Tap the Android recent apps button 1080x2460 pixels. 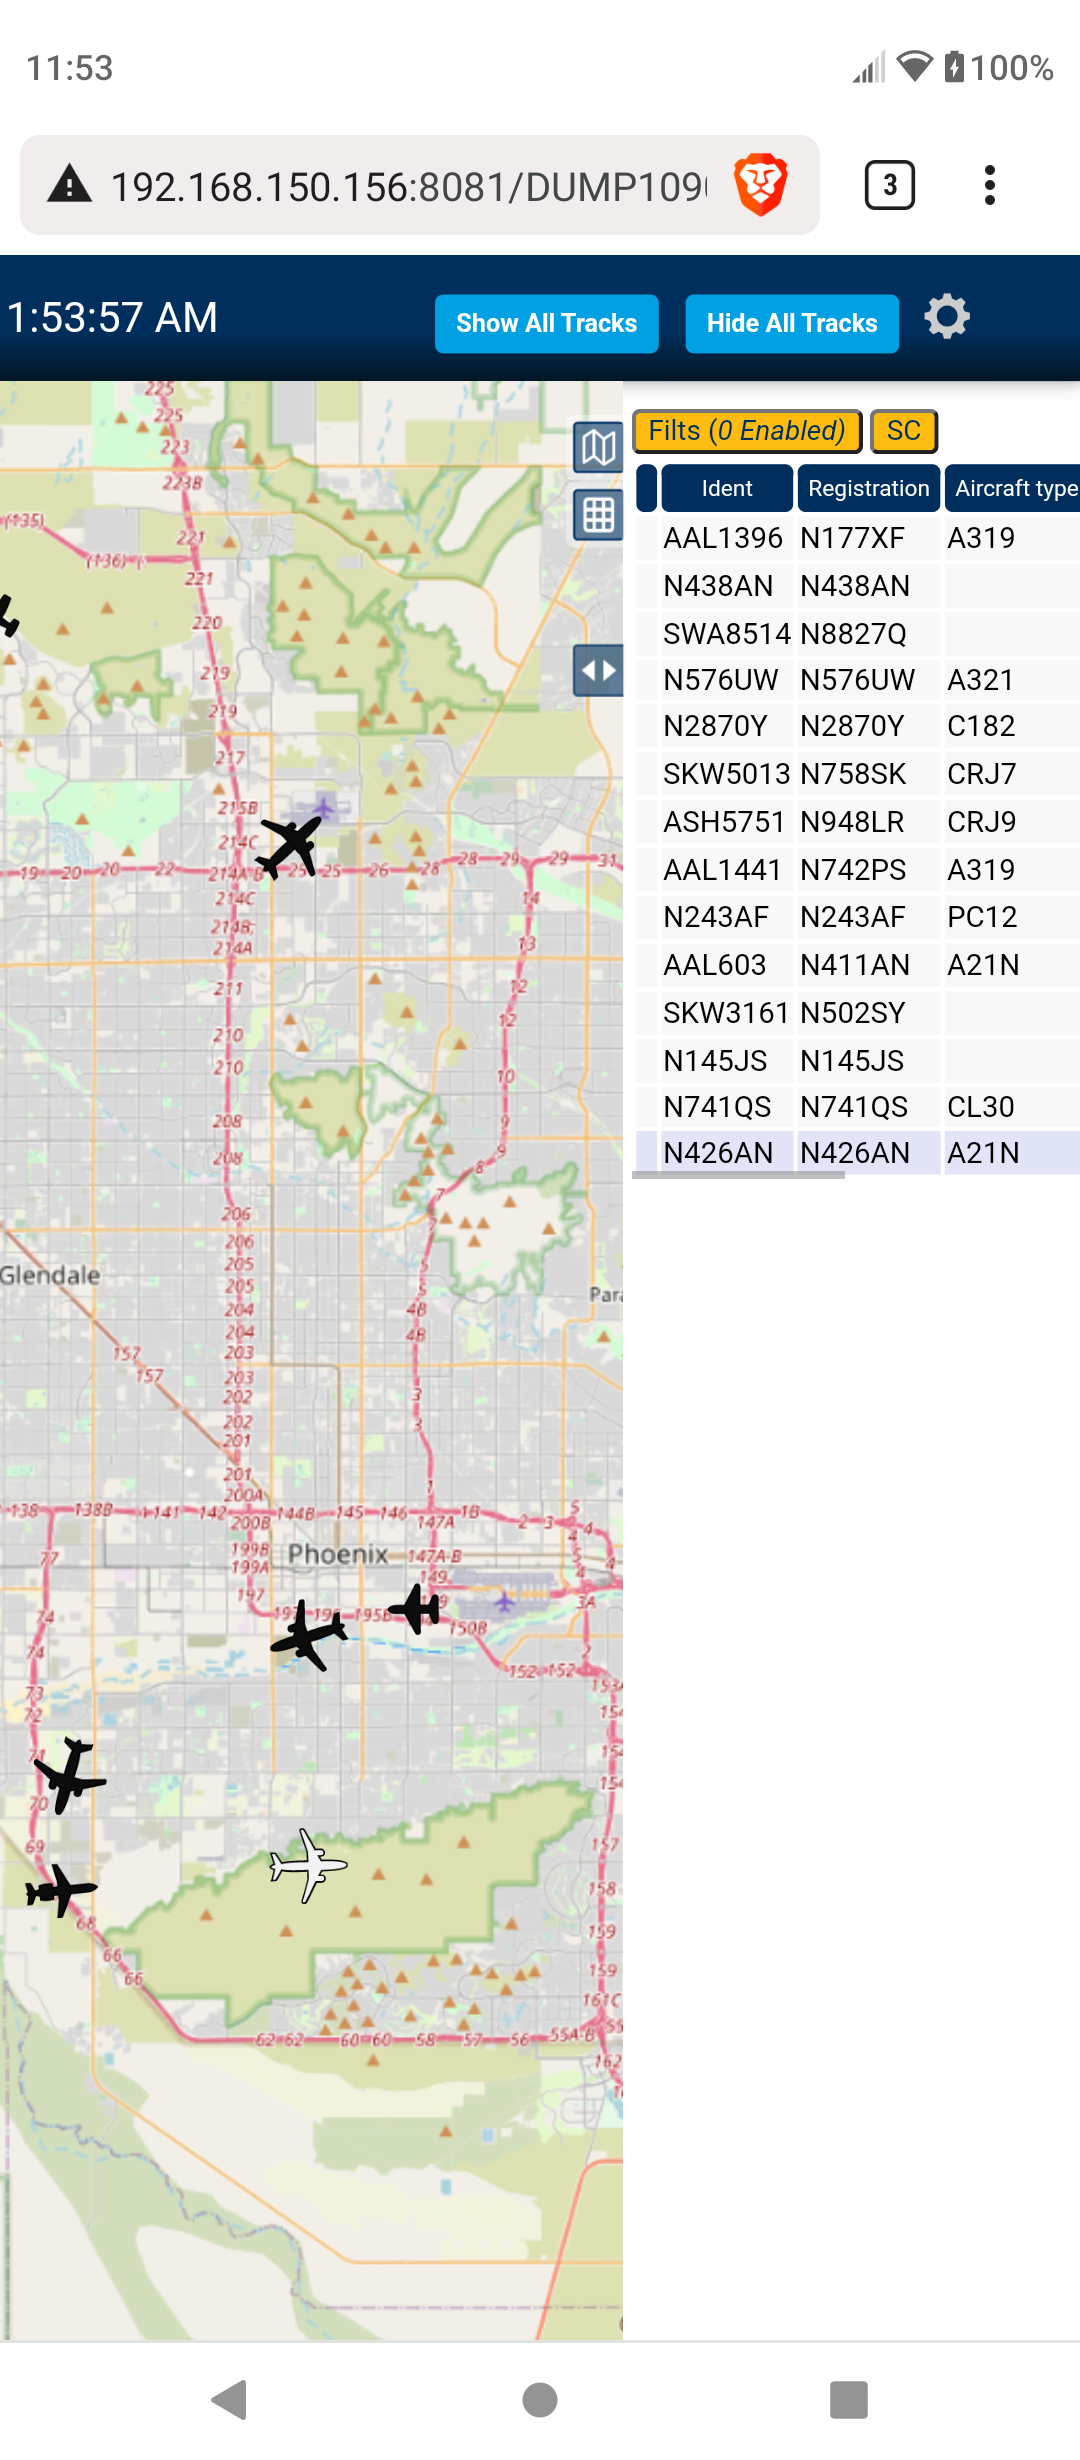[849, 2399]
